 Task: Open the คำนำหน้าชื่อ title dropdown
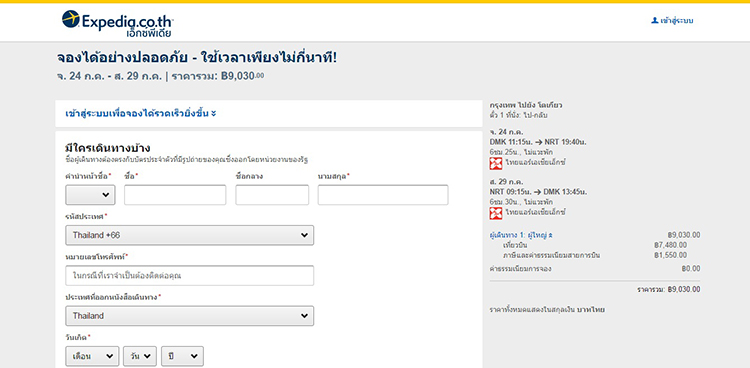pos(90,195)
